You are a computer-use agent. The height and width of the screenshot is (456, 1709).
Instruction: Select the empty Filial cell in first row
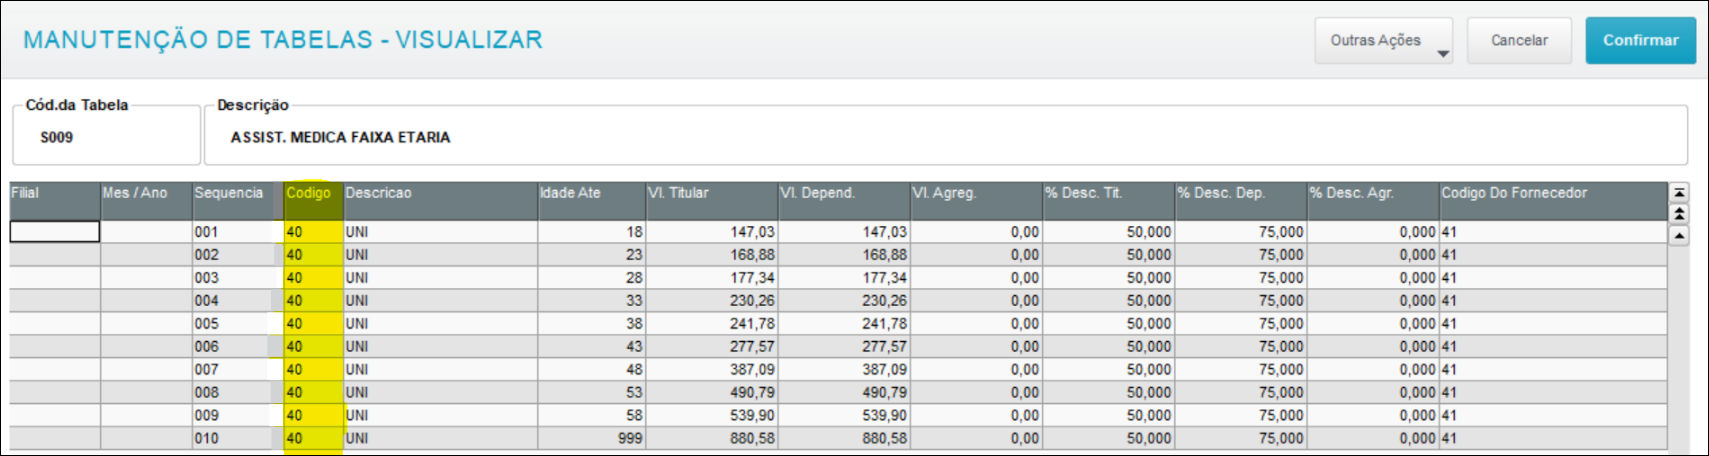[x=55, y=232]
